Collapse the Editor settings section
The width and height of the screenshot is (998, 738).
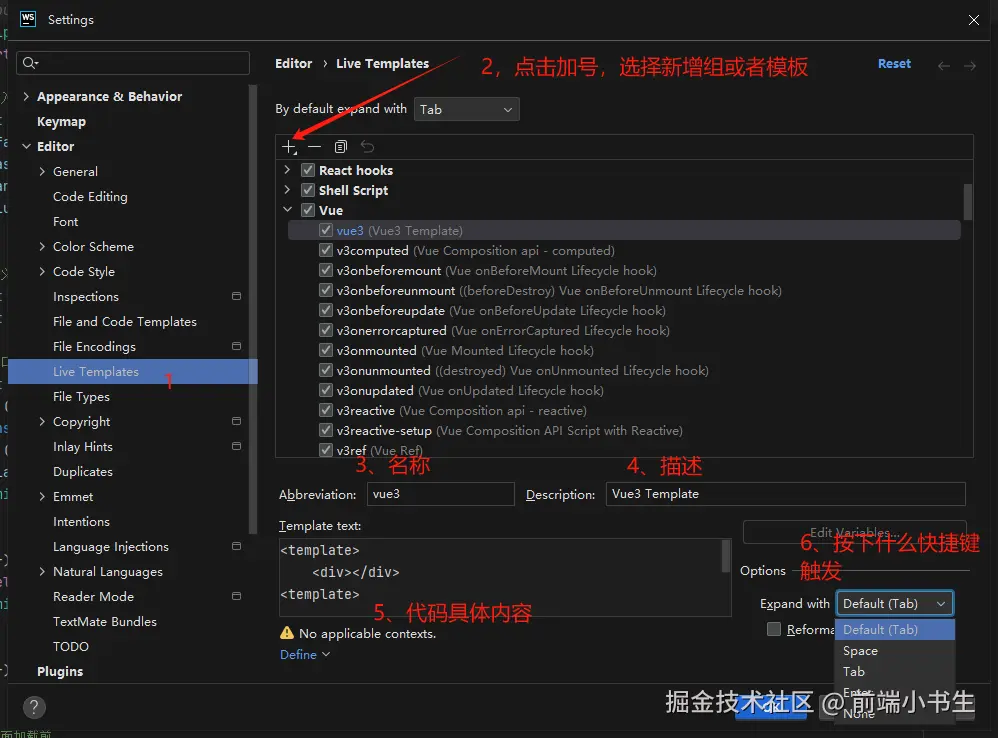tap(26, 146)
